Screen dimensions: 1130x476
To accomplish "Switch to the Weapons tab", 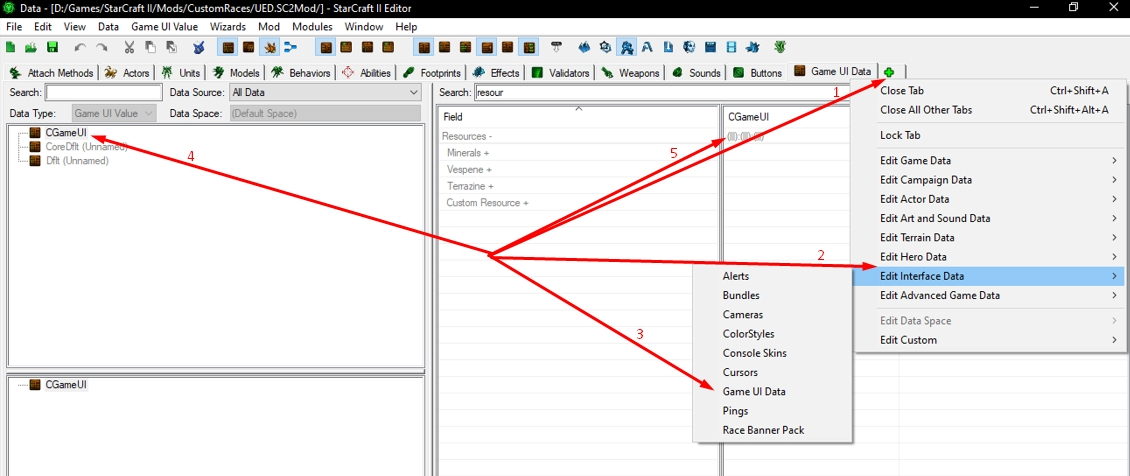I will point(631,73).
